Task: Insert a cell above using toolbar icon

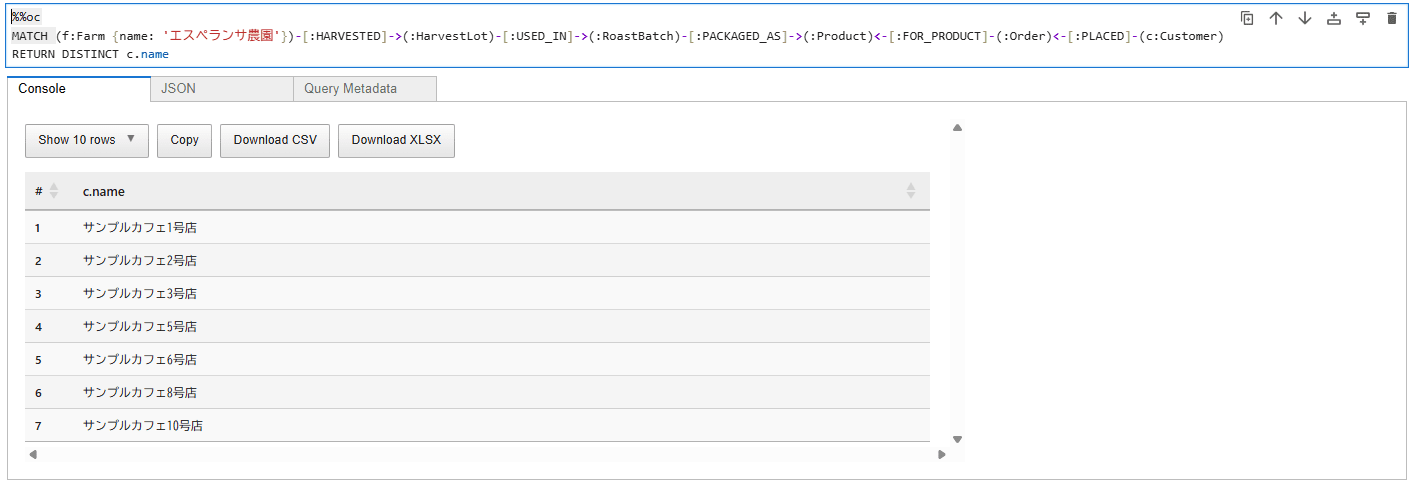Action: [x=1334, y=18]
